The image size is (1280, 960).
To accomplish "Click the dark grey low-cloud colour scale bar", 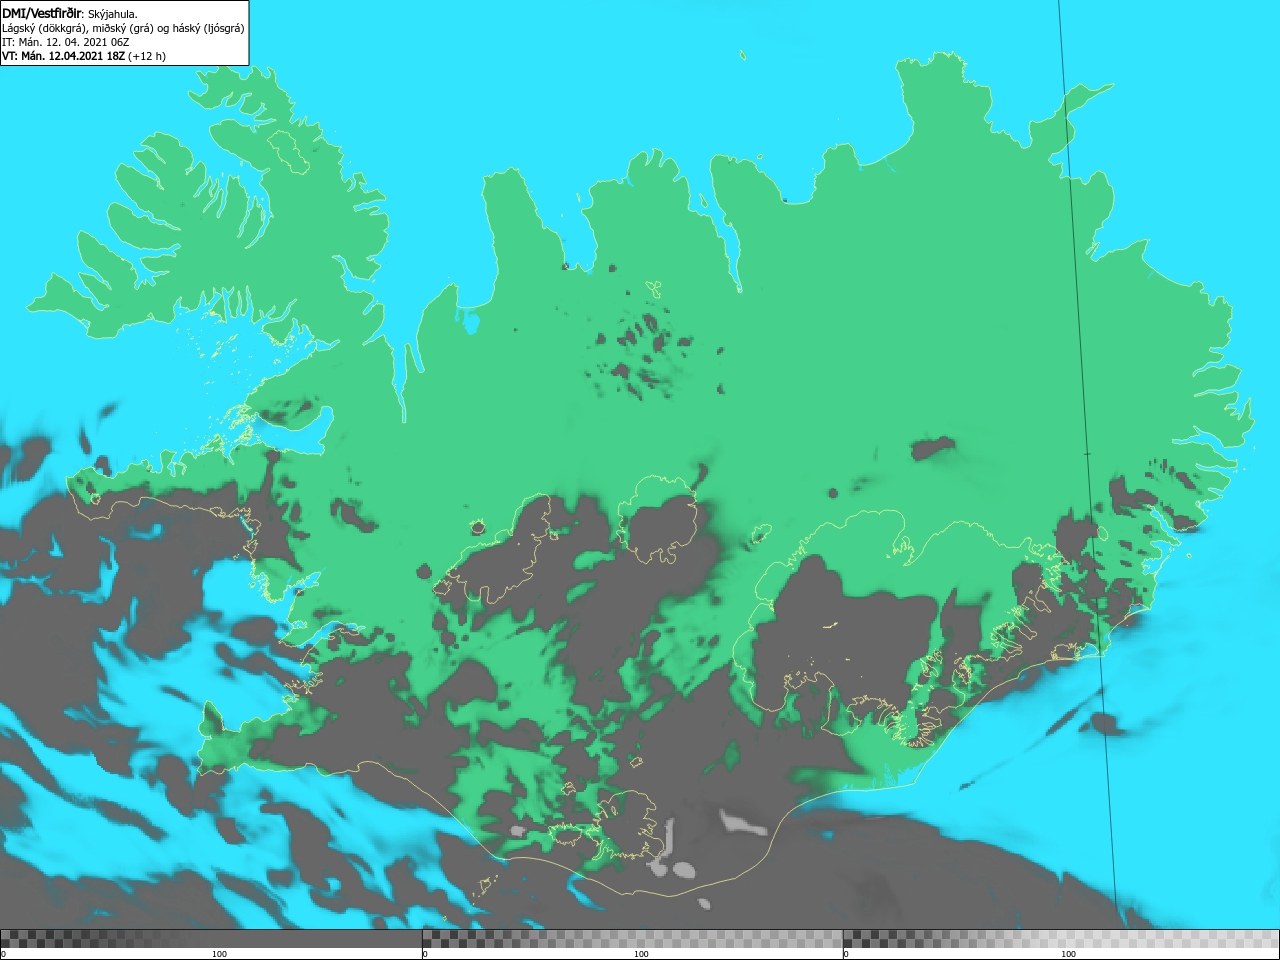I will pos(211,938).
